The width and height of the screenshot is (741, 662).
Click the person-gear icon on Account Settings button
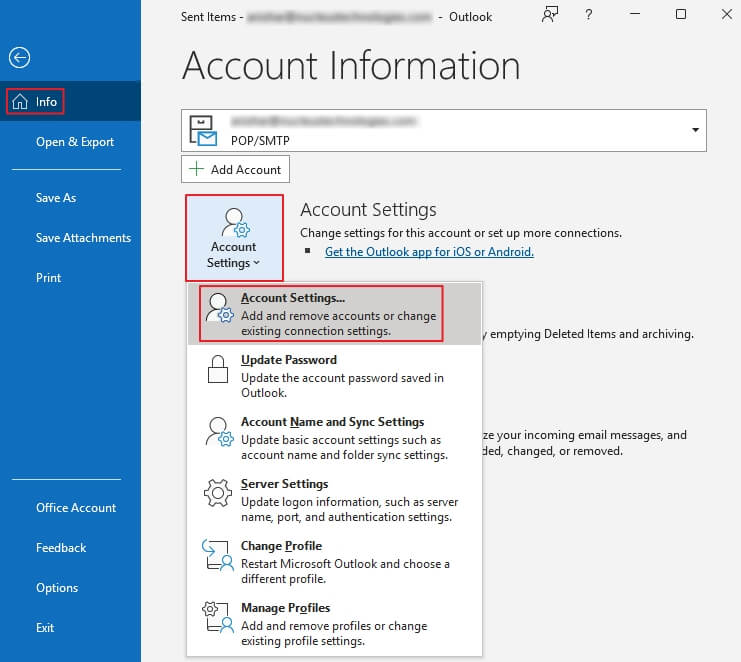coord(235,223)
